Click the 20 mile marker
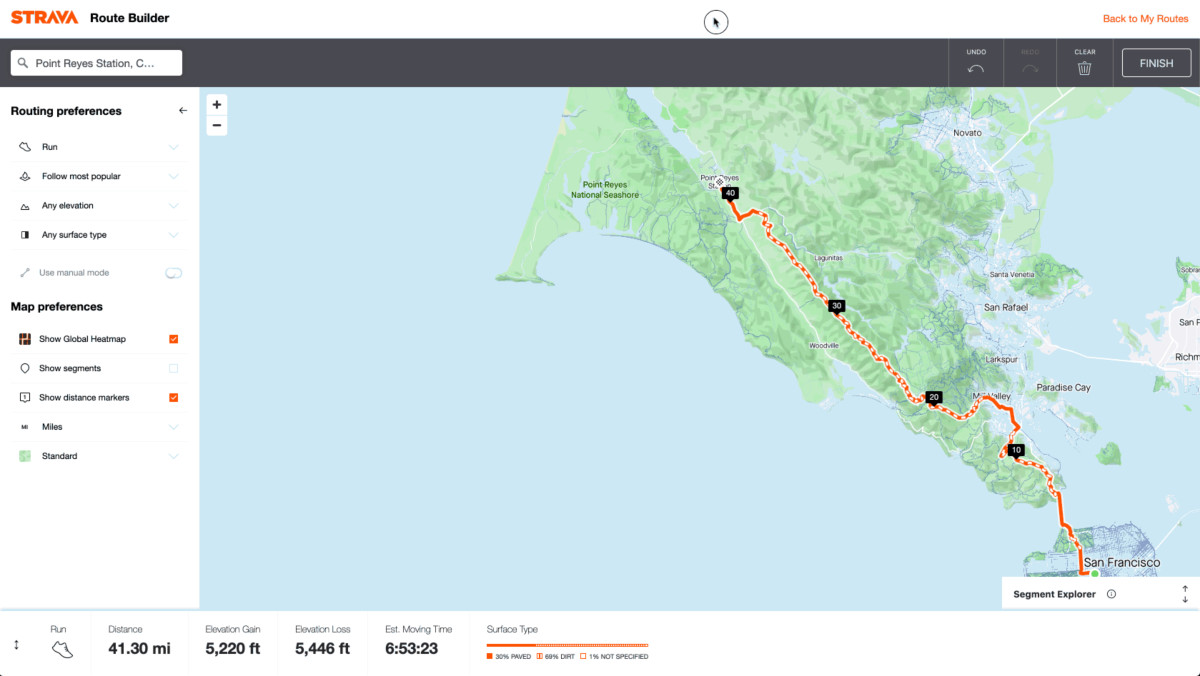Screen dimensions: 1200x676 (x=934, y=398)
